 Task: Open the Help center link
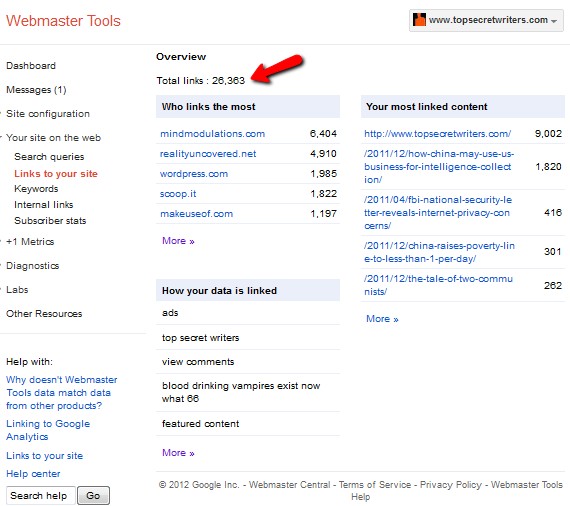pyautogui.click(x=33, y=474)
